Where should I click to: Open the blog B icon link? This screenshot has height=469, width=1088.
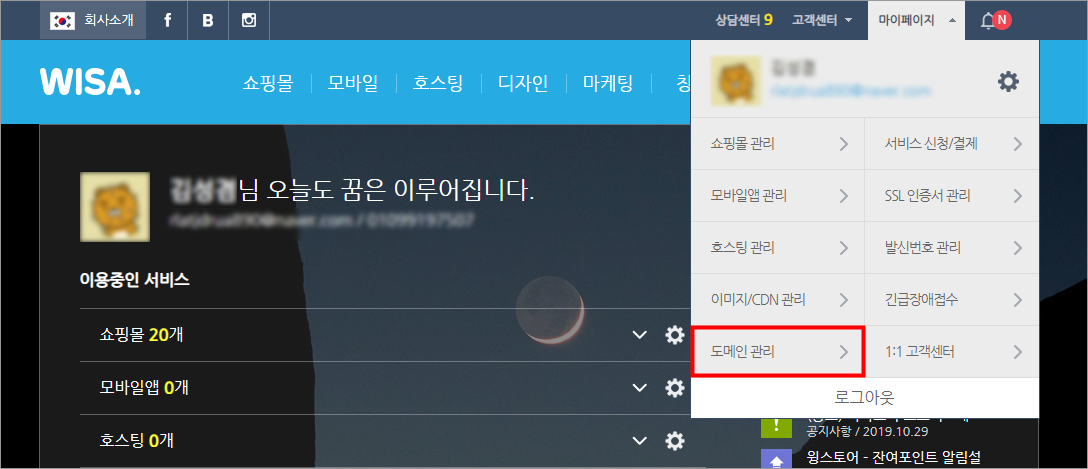point(207,20)
